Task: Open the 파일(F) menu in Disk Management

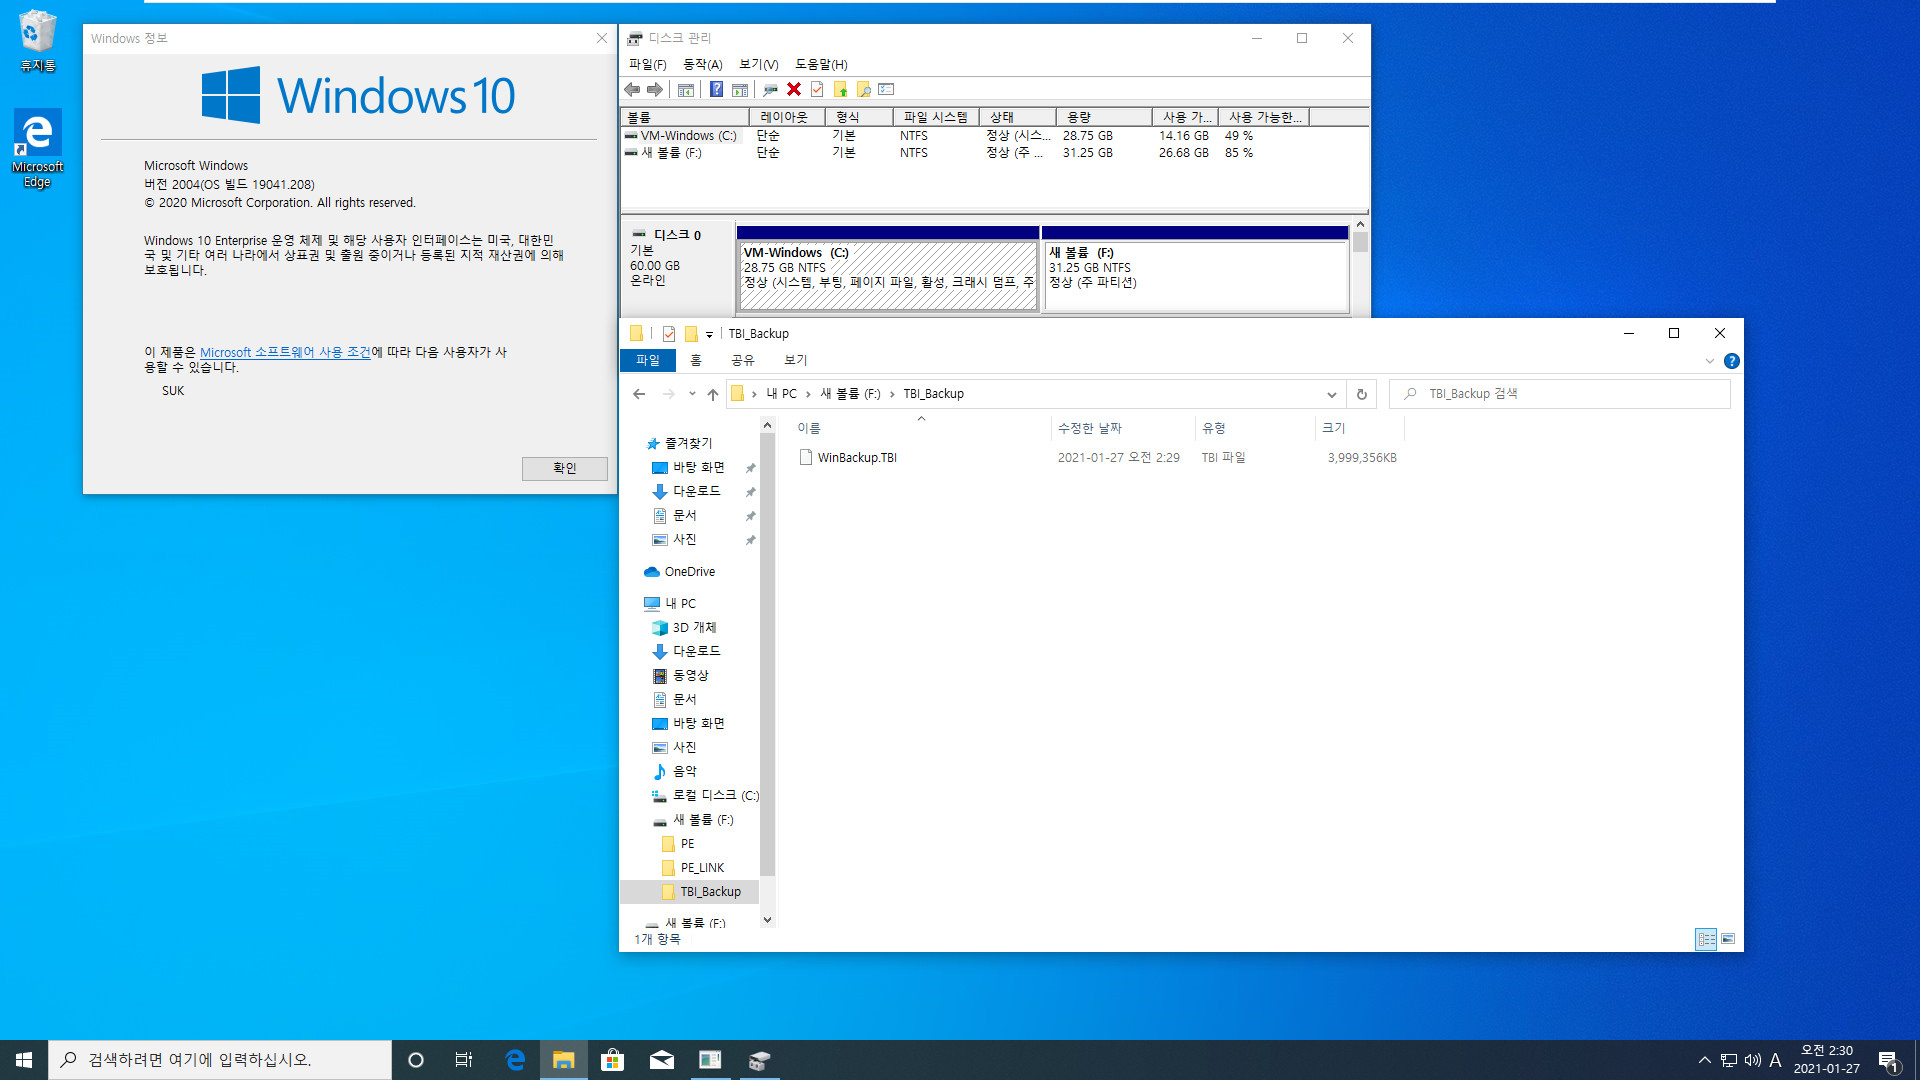Action: pos(647,64)
